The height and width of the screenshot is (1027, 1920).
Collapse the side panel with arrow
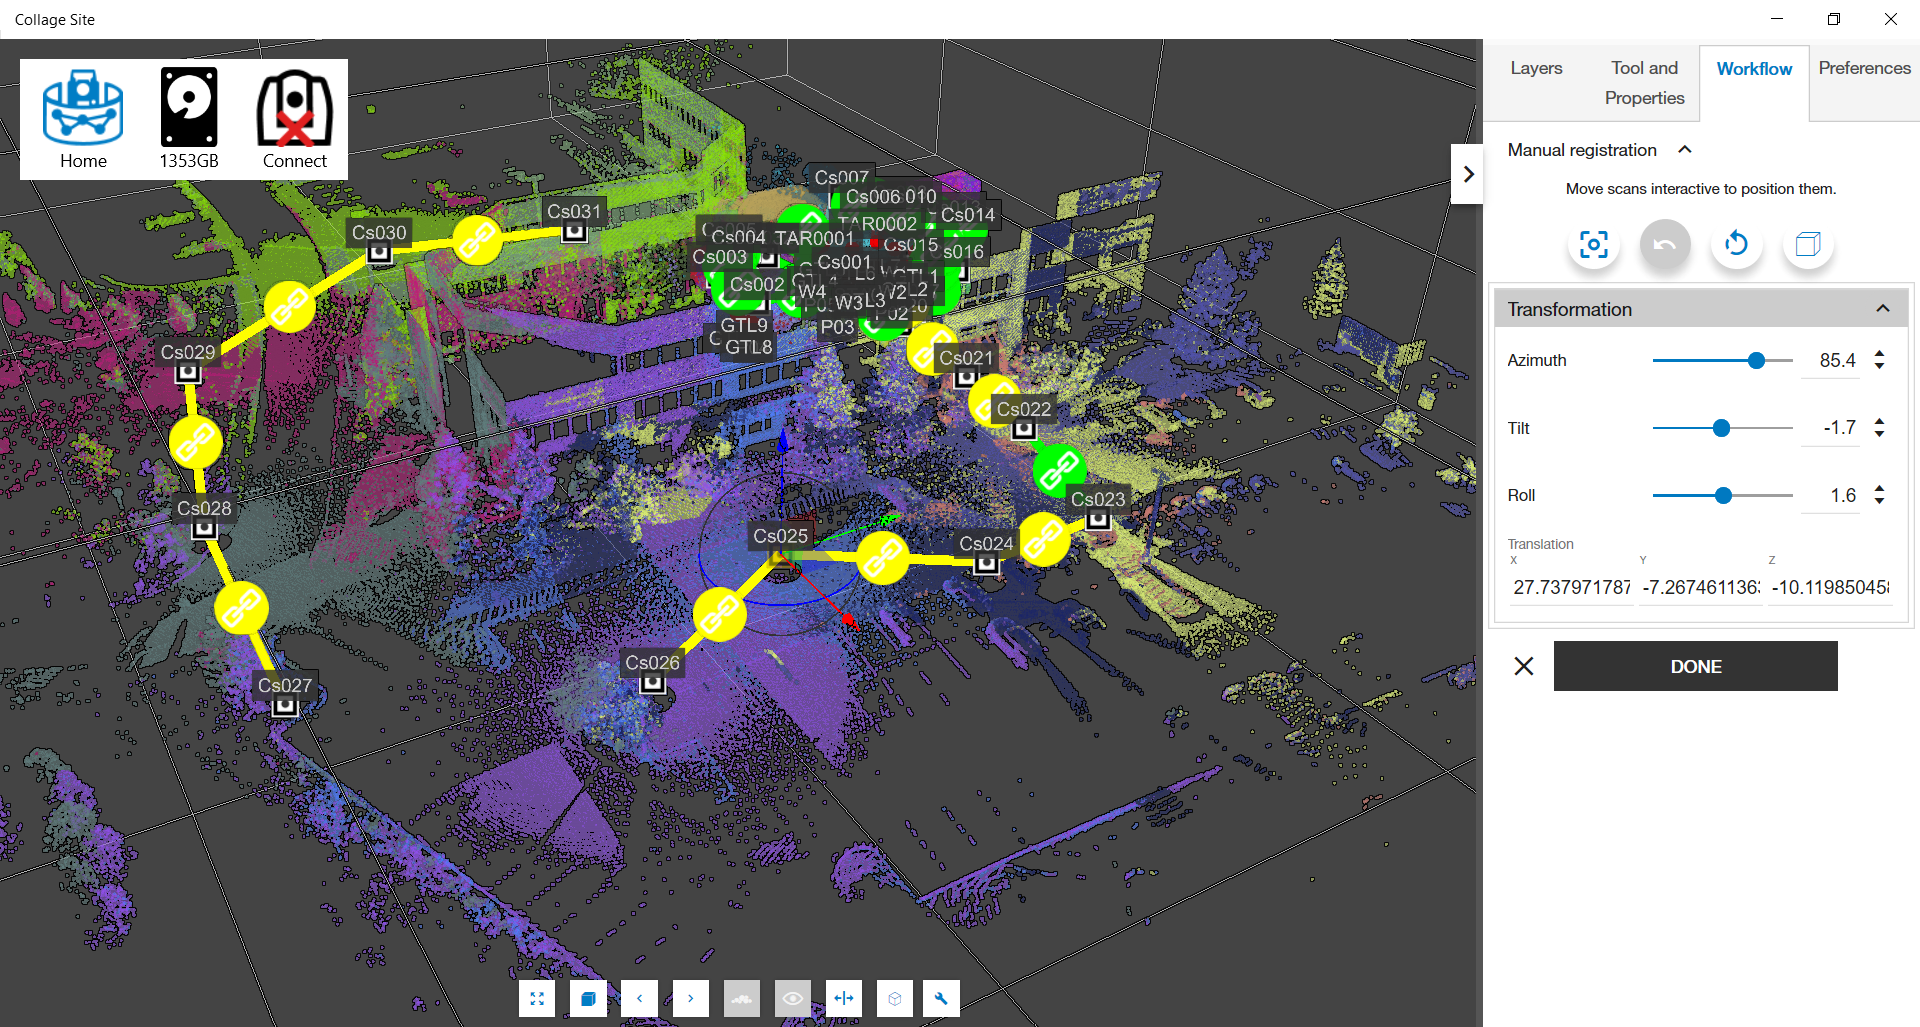[1467, 174]
